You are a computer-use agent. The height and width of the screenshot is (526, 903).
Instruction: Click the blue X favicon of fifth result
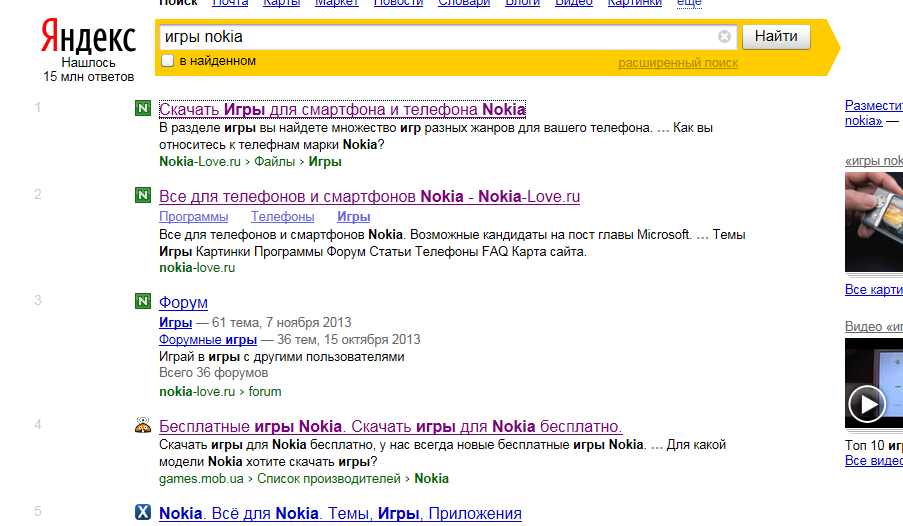pyautogui.click(x=143, y=513)
